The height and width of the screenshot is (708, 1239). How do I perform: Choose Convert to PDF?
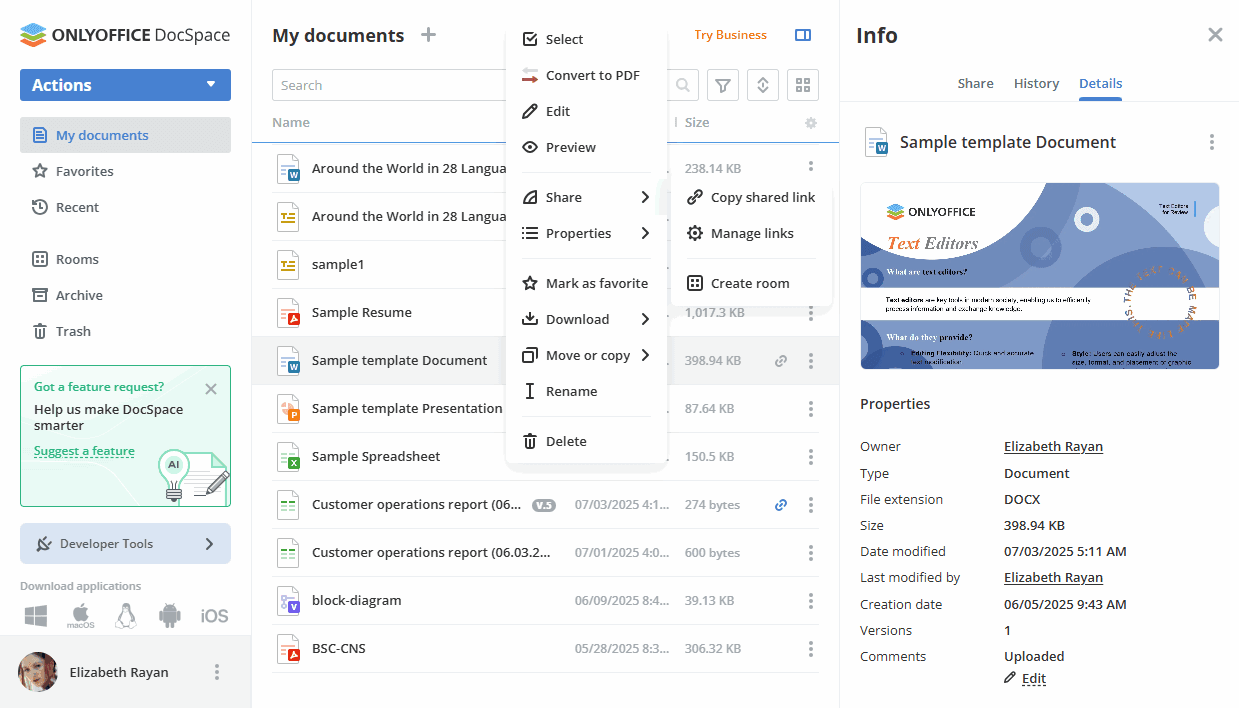[x=586, y=75]
